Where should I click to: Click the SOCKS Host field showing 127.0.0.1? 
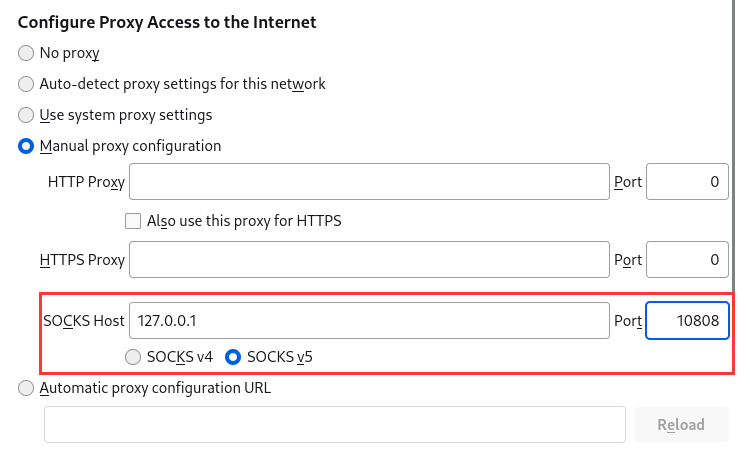[369, 320]
